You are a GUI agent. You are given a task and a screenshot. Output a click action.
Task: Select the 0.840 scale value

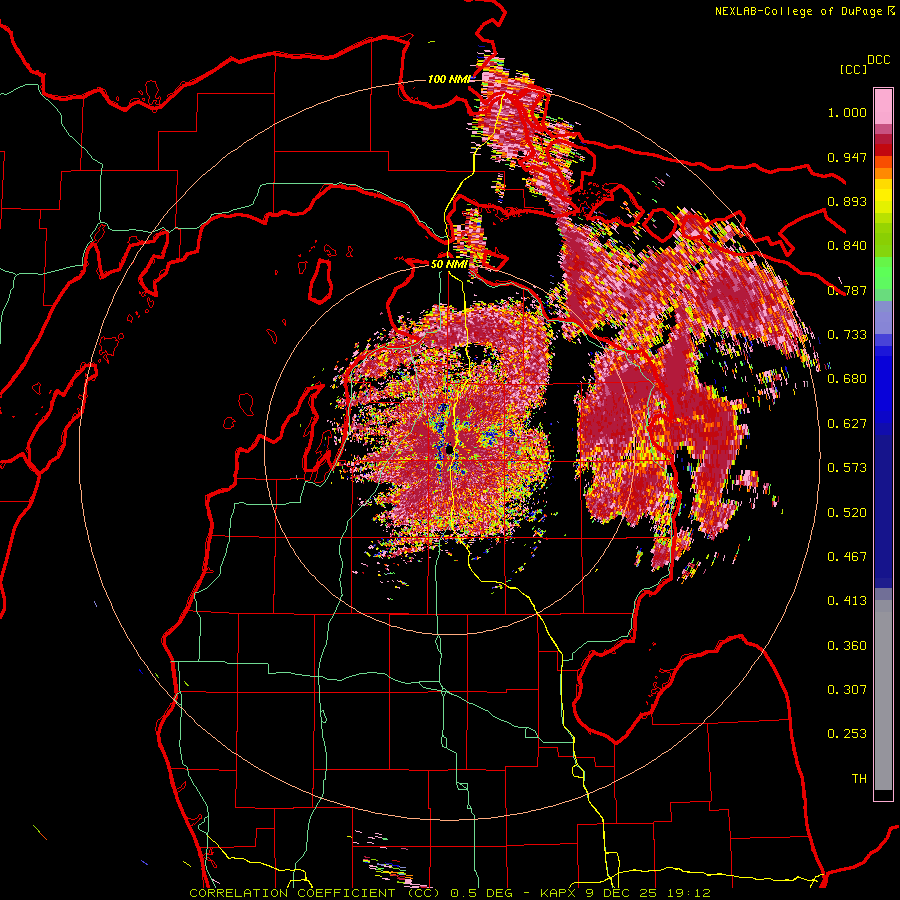pyautogui.click(x=847, y=246)
